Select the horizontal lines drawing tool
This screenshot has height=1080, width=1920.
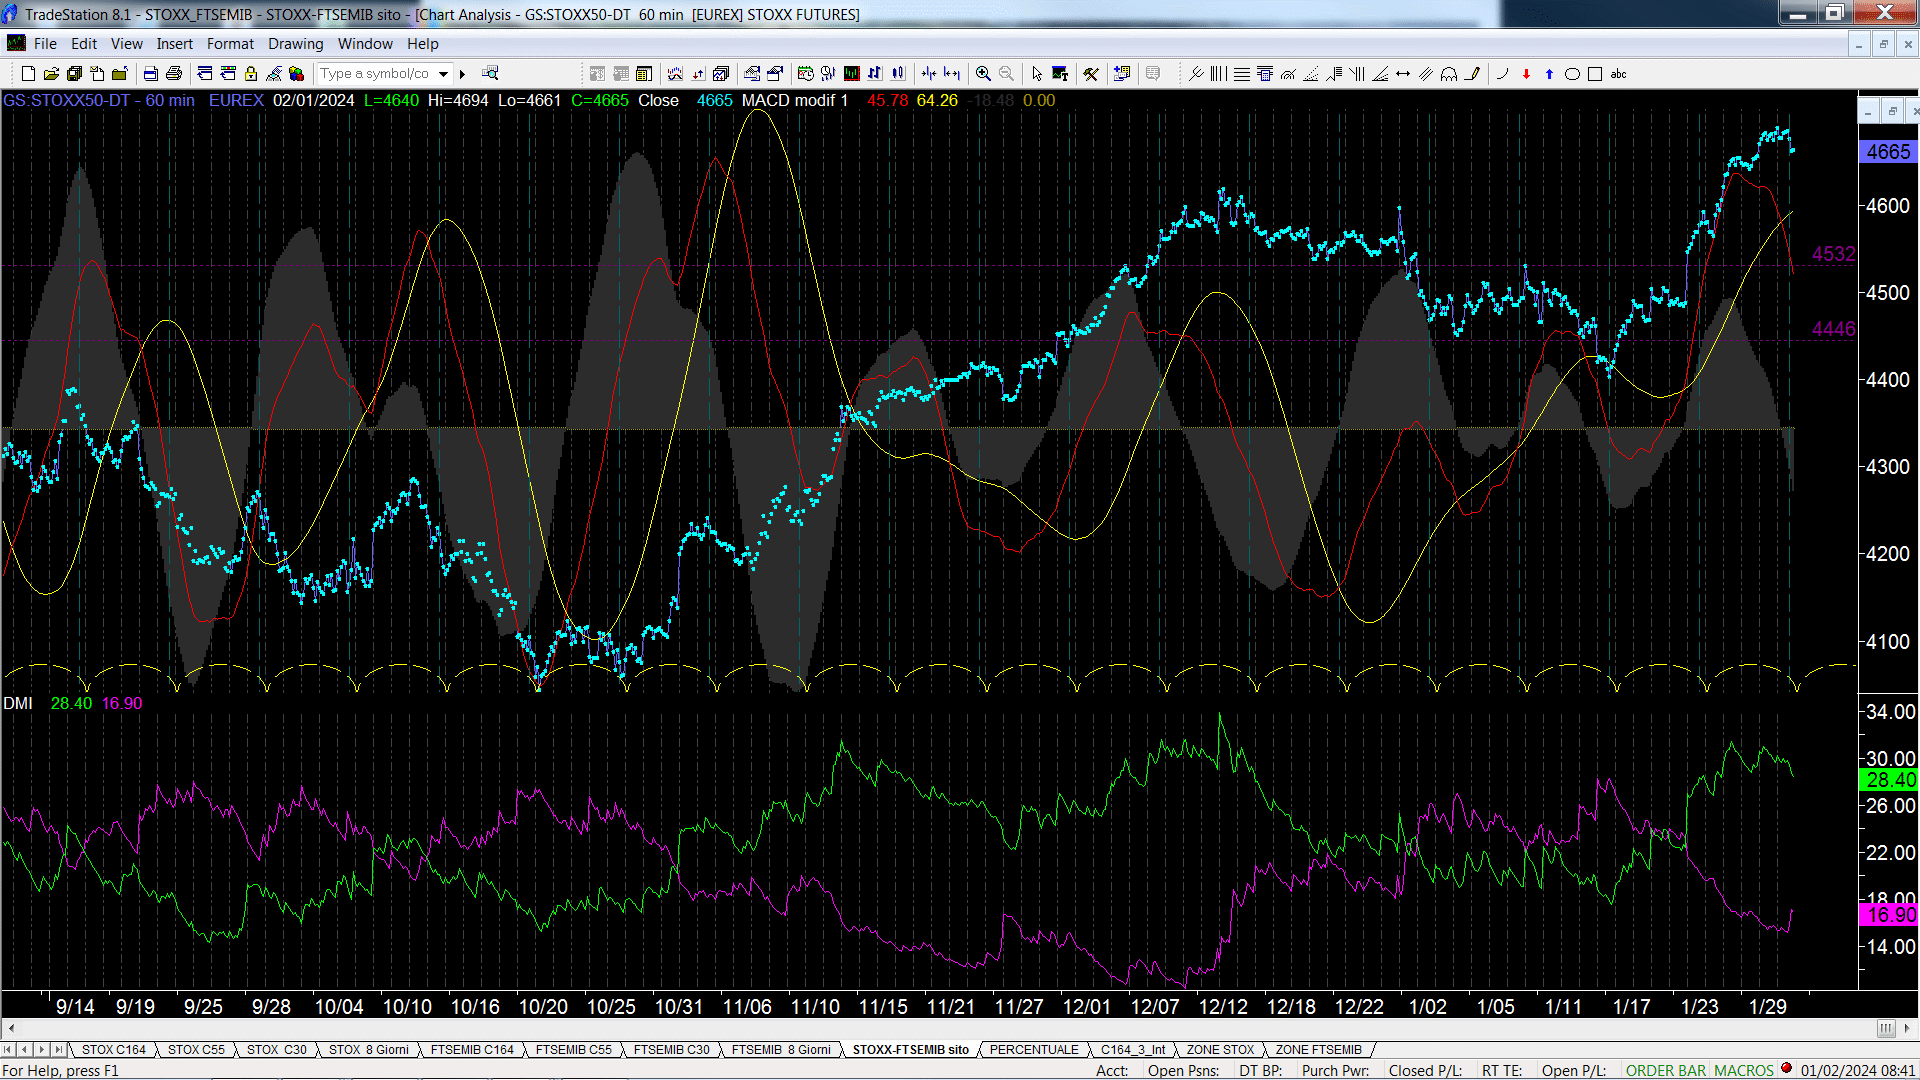[x=1242, y=74]
